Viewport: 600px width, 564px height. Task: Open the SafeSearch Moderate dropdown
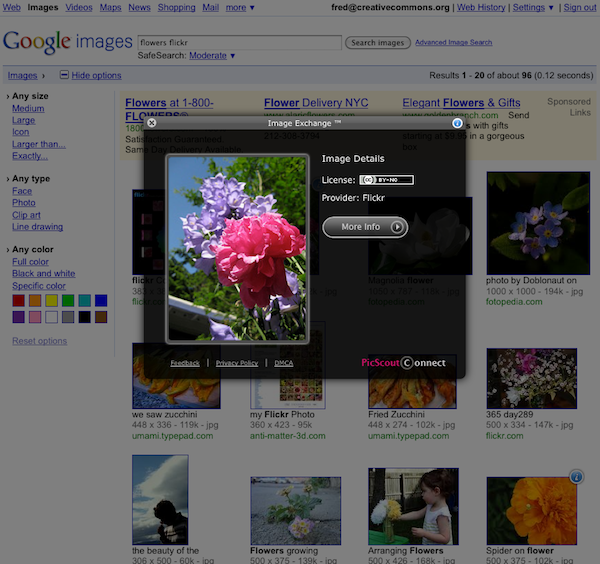point(212,56)
